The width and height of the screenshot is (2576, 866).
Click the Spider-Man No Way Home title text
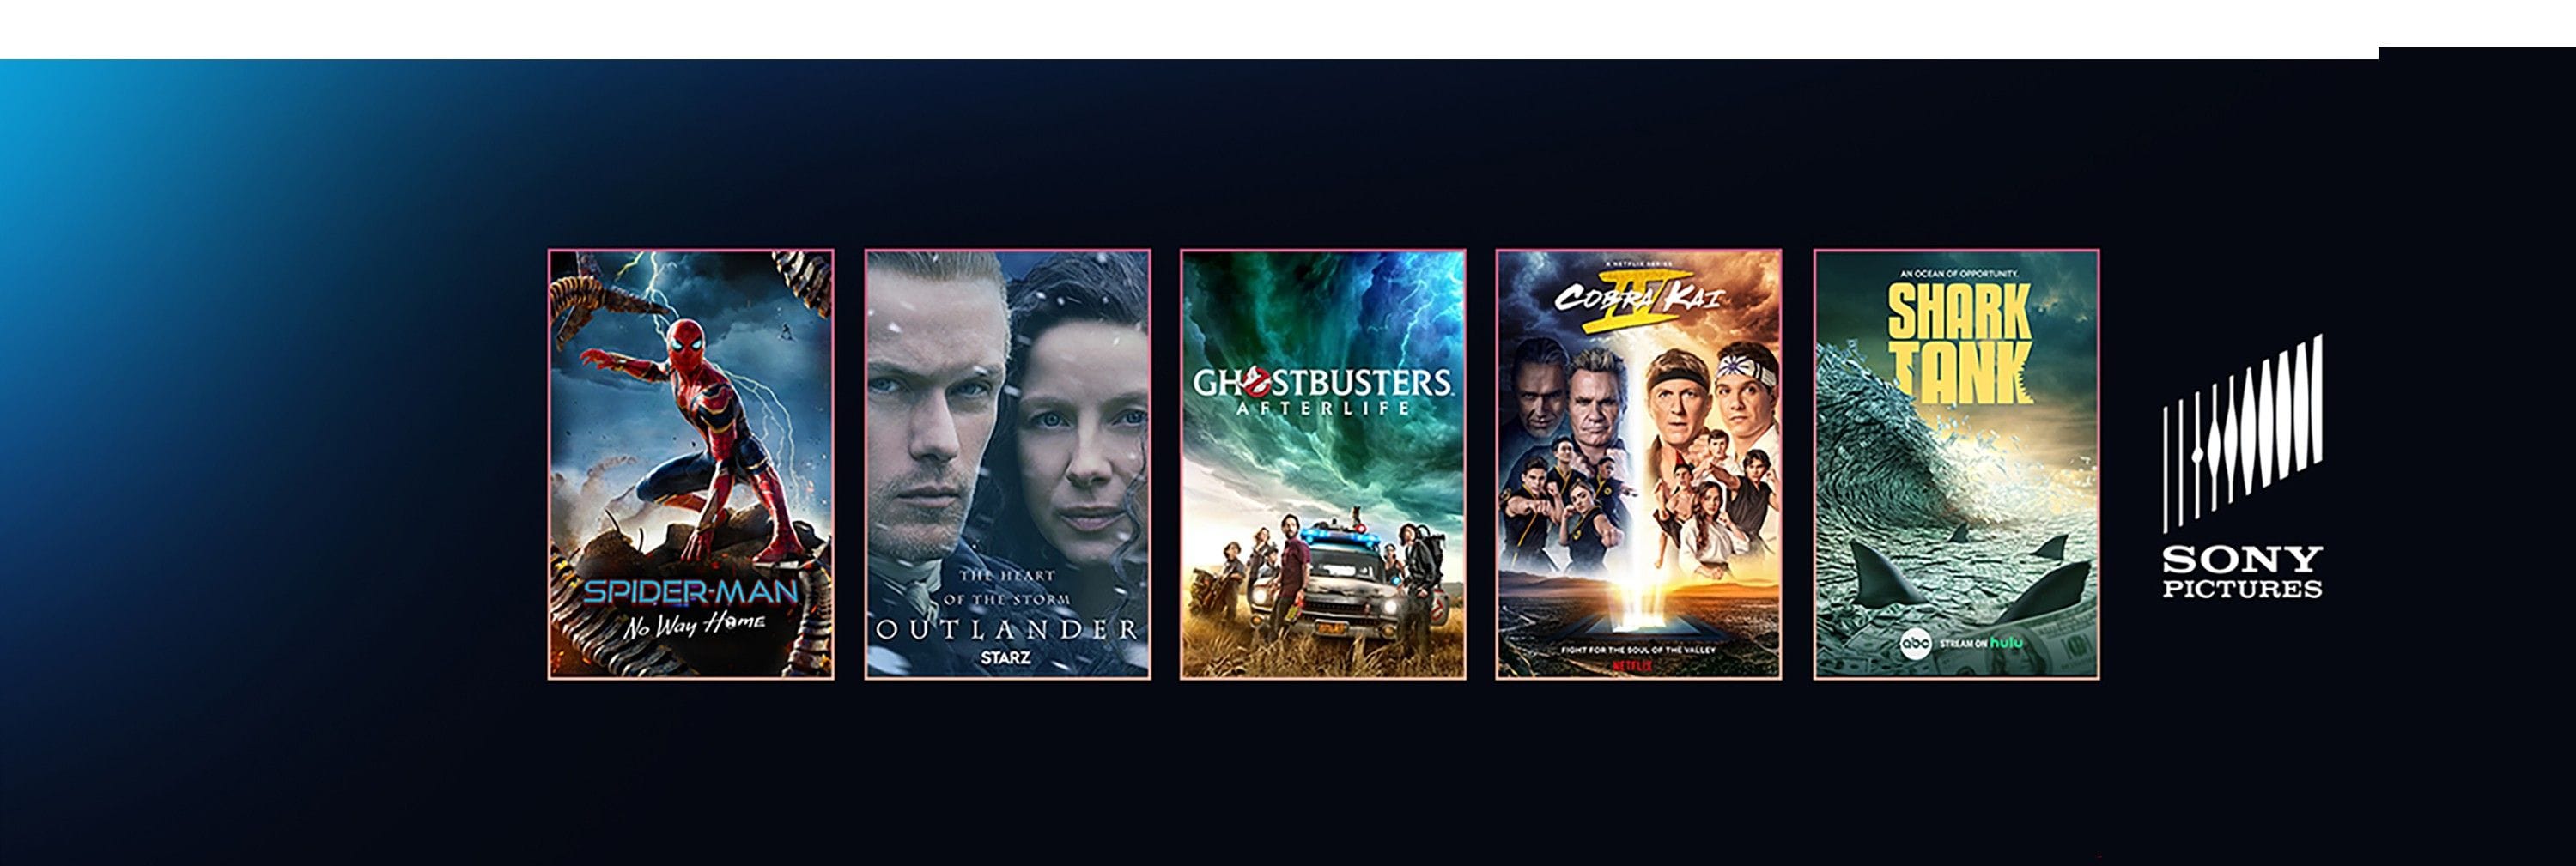(691, 606)
